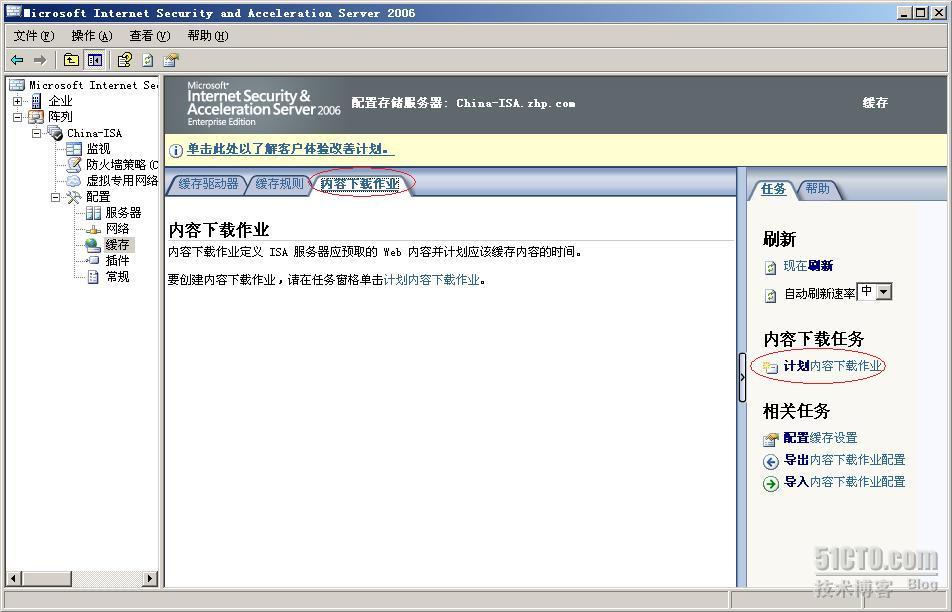Screen dimensions: 952x612
Task: Select the 虚拟专用网络 tree item label
Action: [x=121, y=180]
